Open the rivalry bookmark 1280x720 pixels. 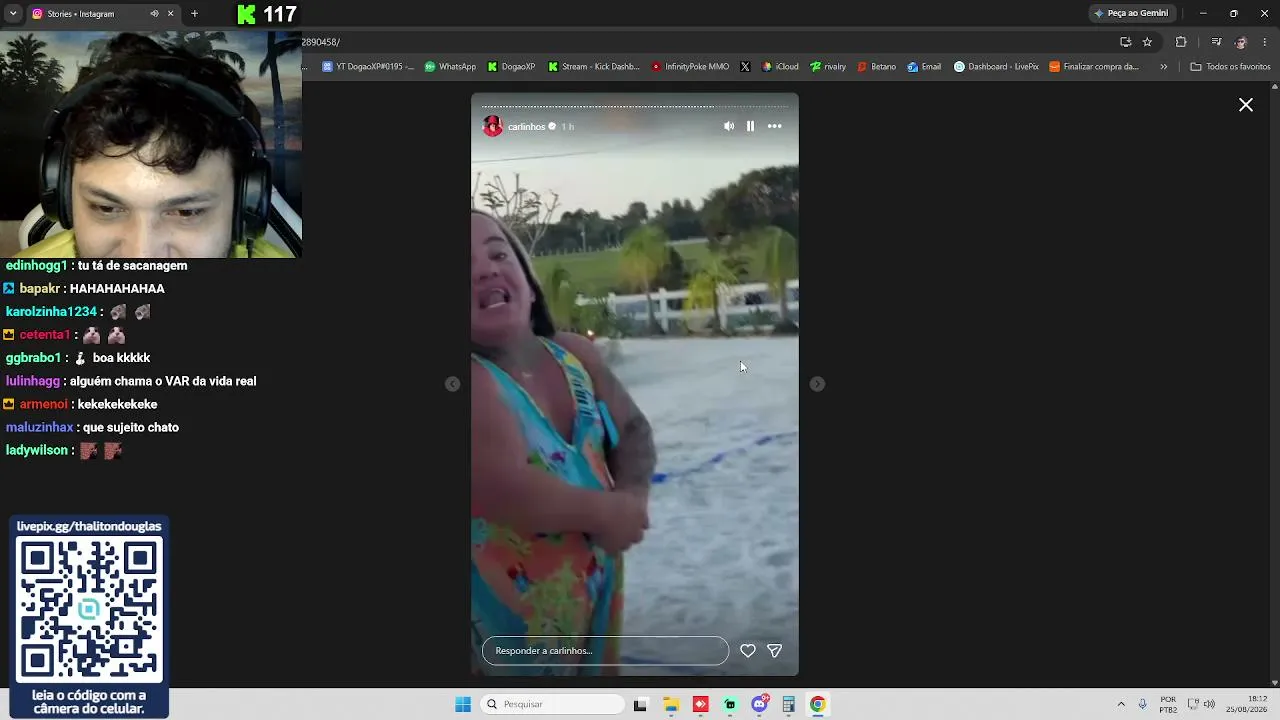click(x=828, y=67)
